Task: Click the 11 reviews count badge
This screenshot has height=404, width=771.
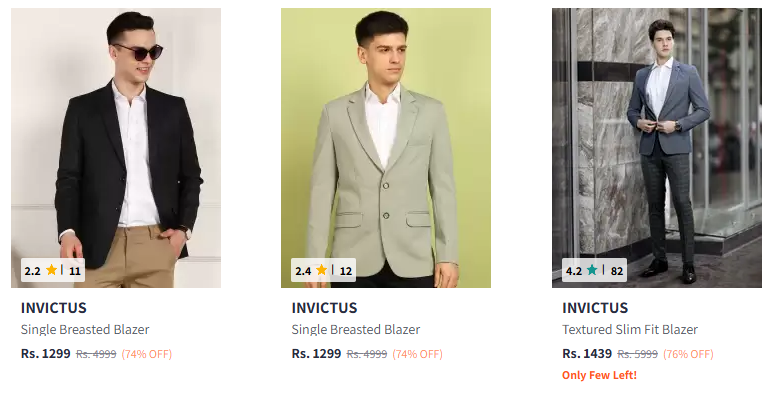Action: [75, 271]
